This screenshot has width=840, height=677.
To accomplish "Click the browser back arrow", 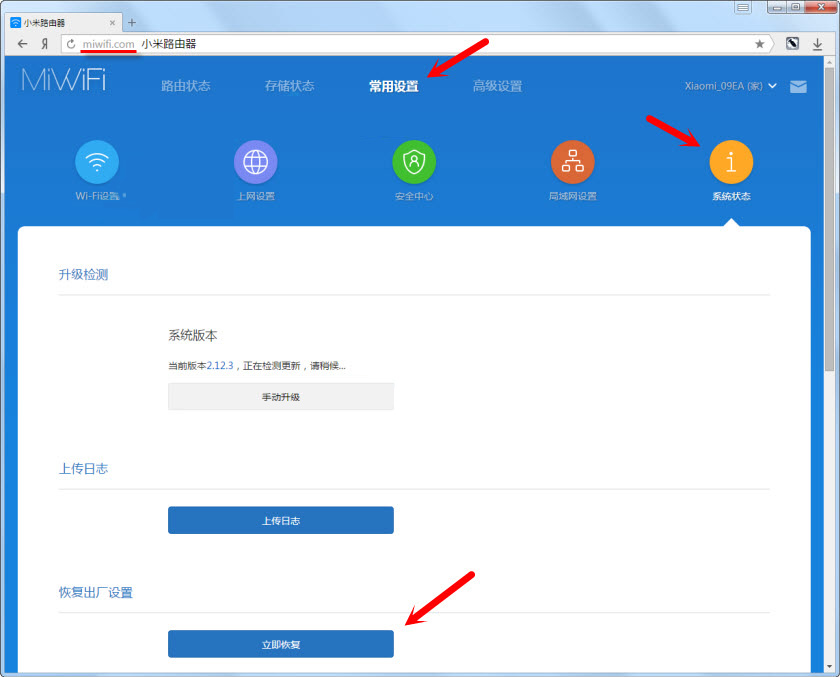I will tap(22, 44).
